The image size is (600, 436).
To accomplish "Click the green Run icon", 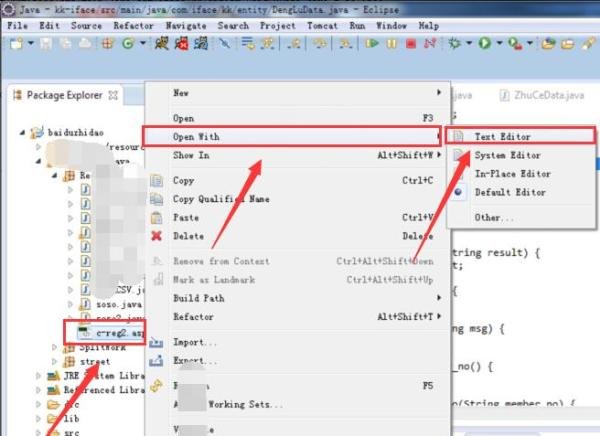I will coord(485,43).
